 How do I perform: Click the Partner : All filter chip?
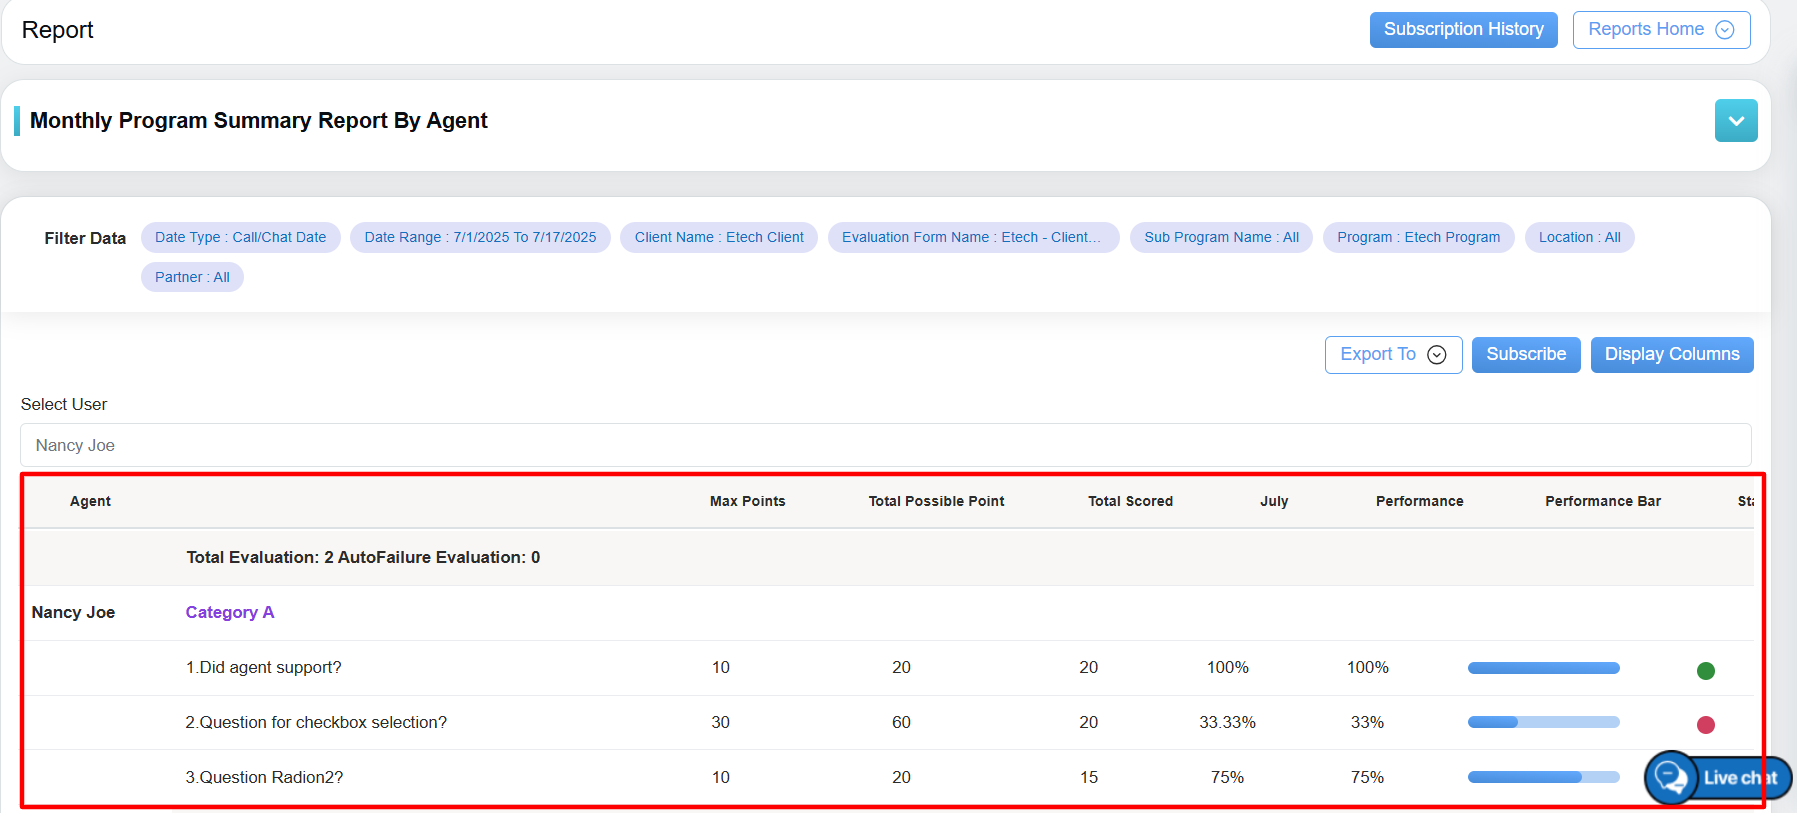coord(192,278)
